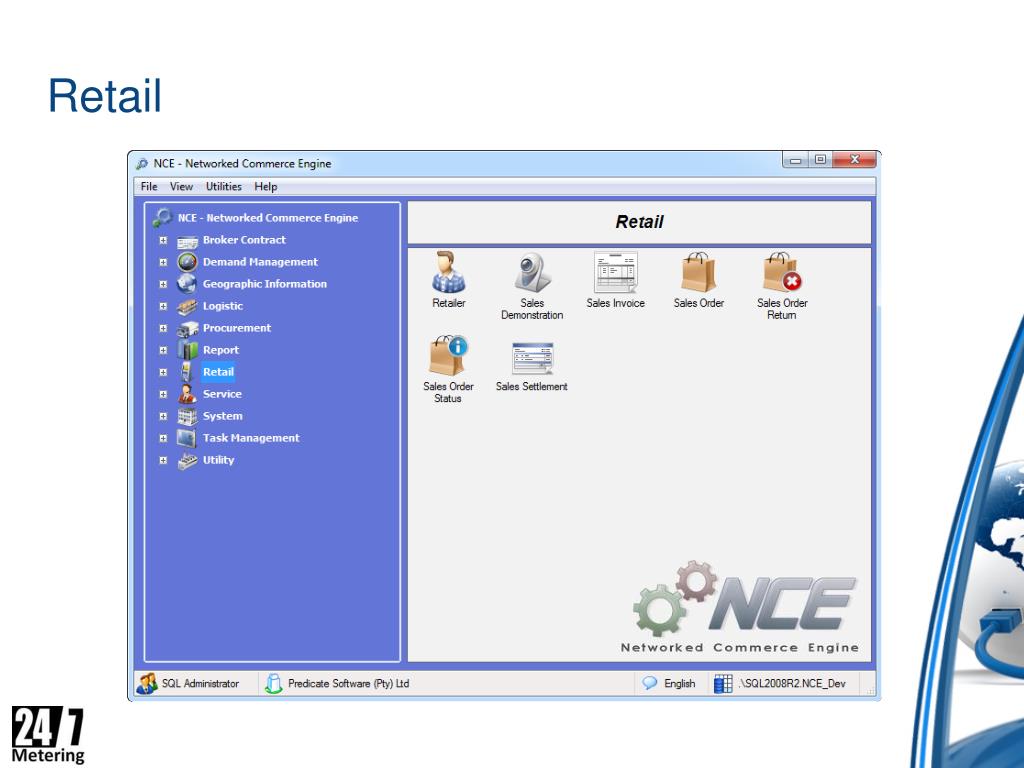The width and height of the screenshot is (1024, 768).
Task: Select the Broker Contract tree label
Action: click(244, 240)
